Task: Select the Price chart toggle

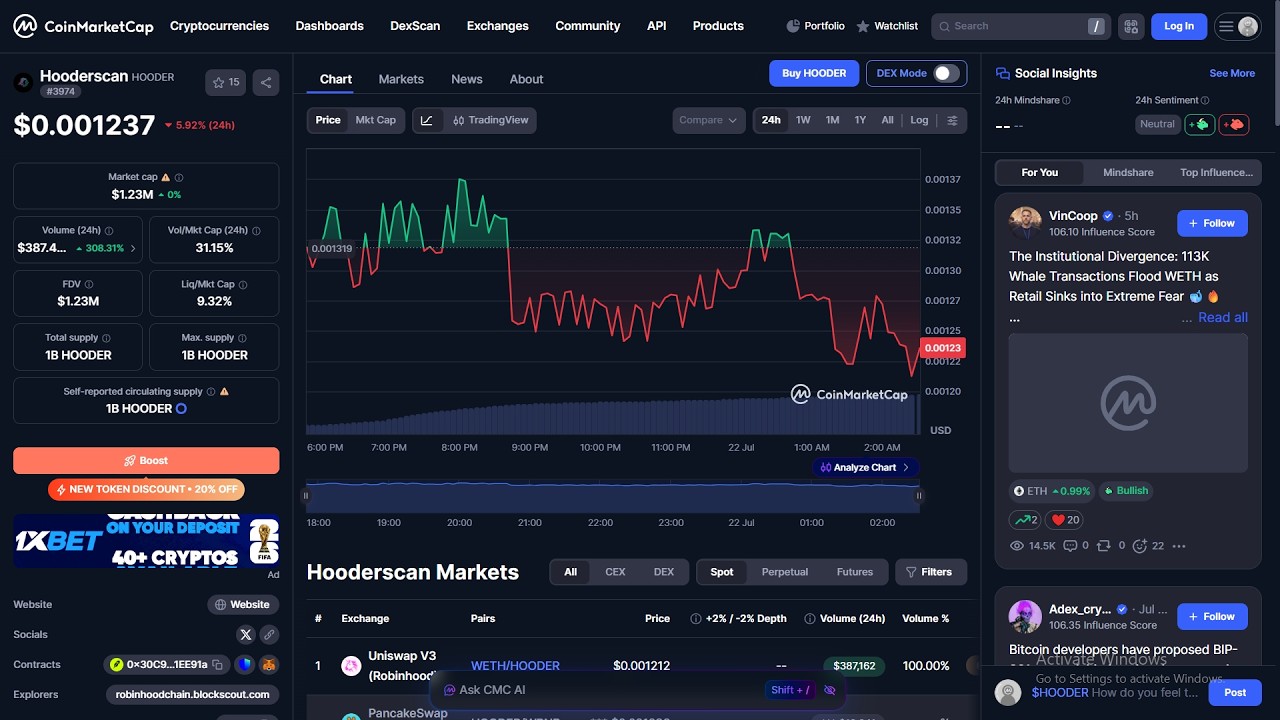Action: click(328, 120)
